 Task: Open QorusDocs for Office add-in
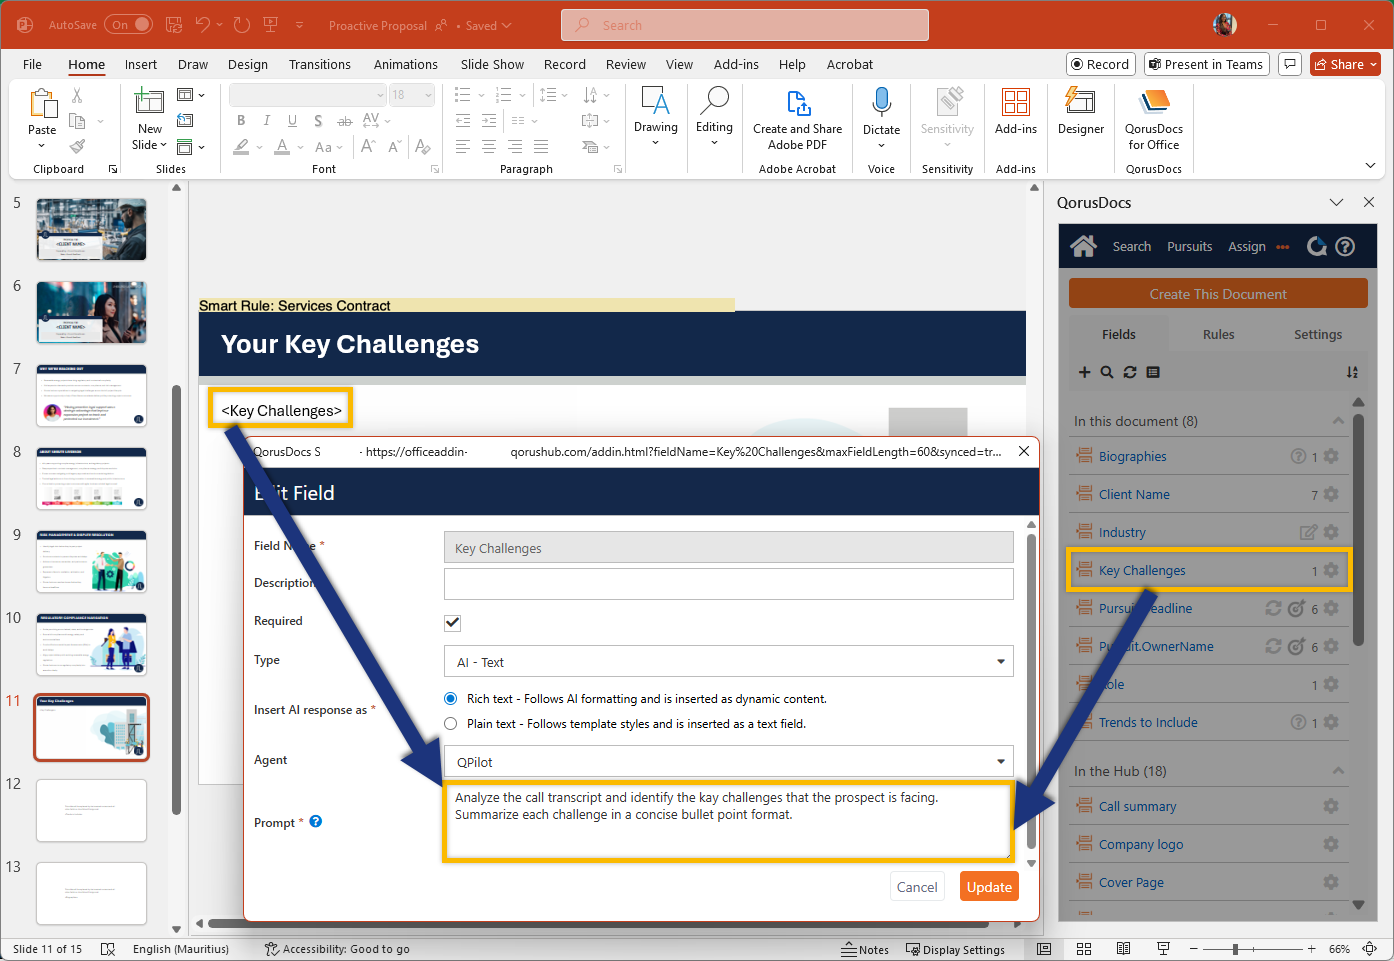tap(1153, 119)
